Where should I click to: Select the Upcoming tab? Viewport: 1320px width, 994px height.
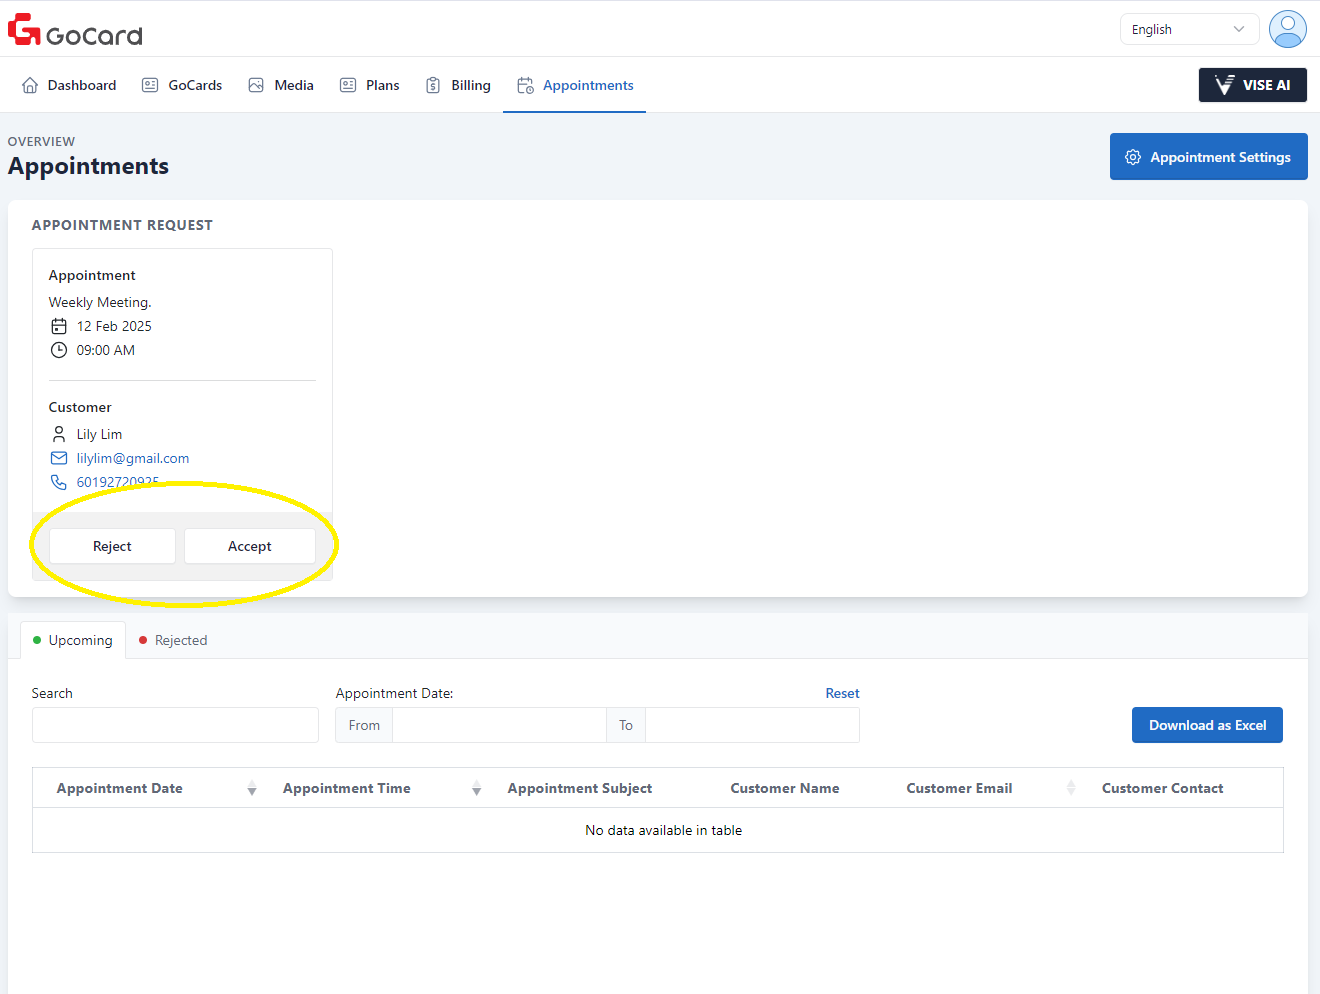[73, 640]
